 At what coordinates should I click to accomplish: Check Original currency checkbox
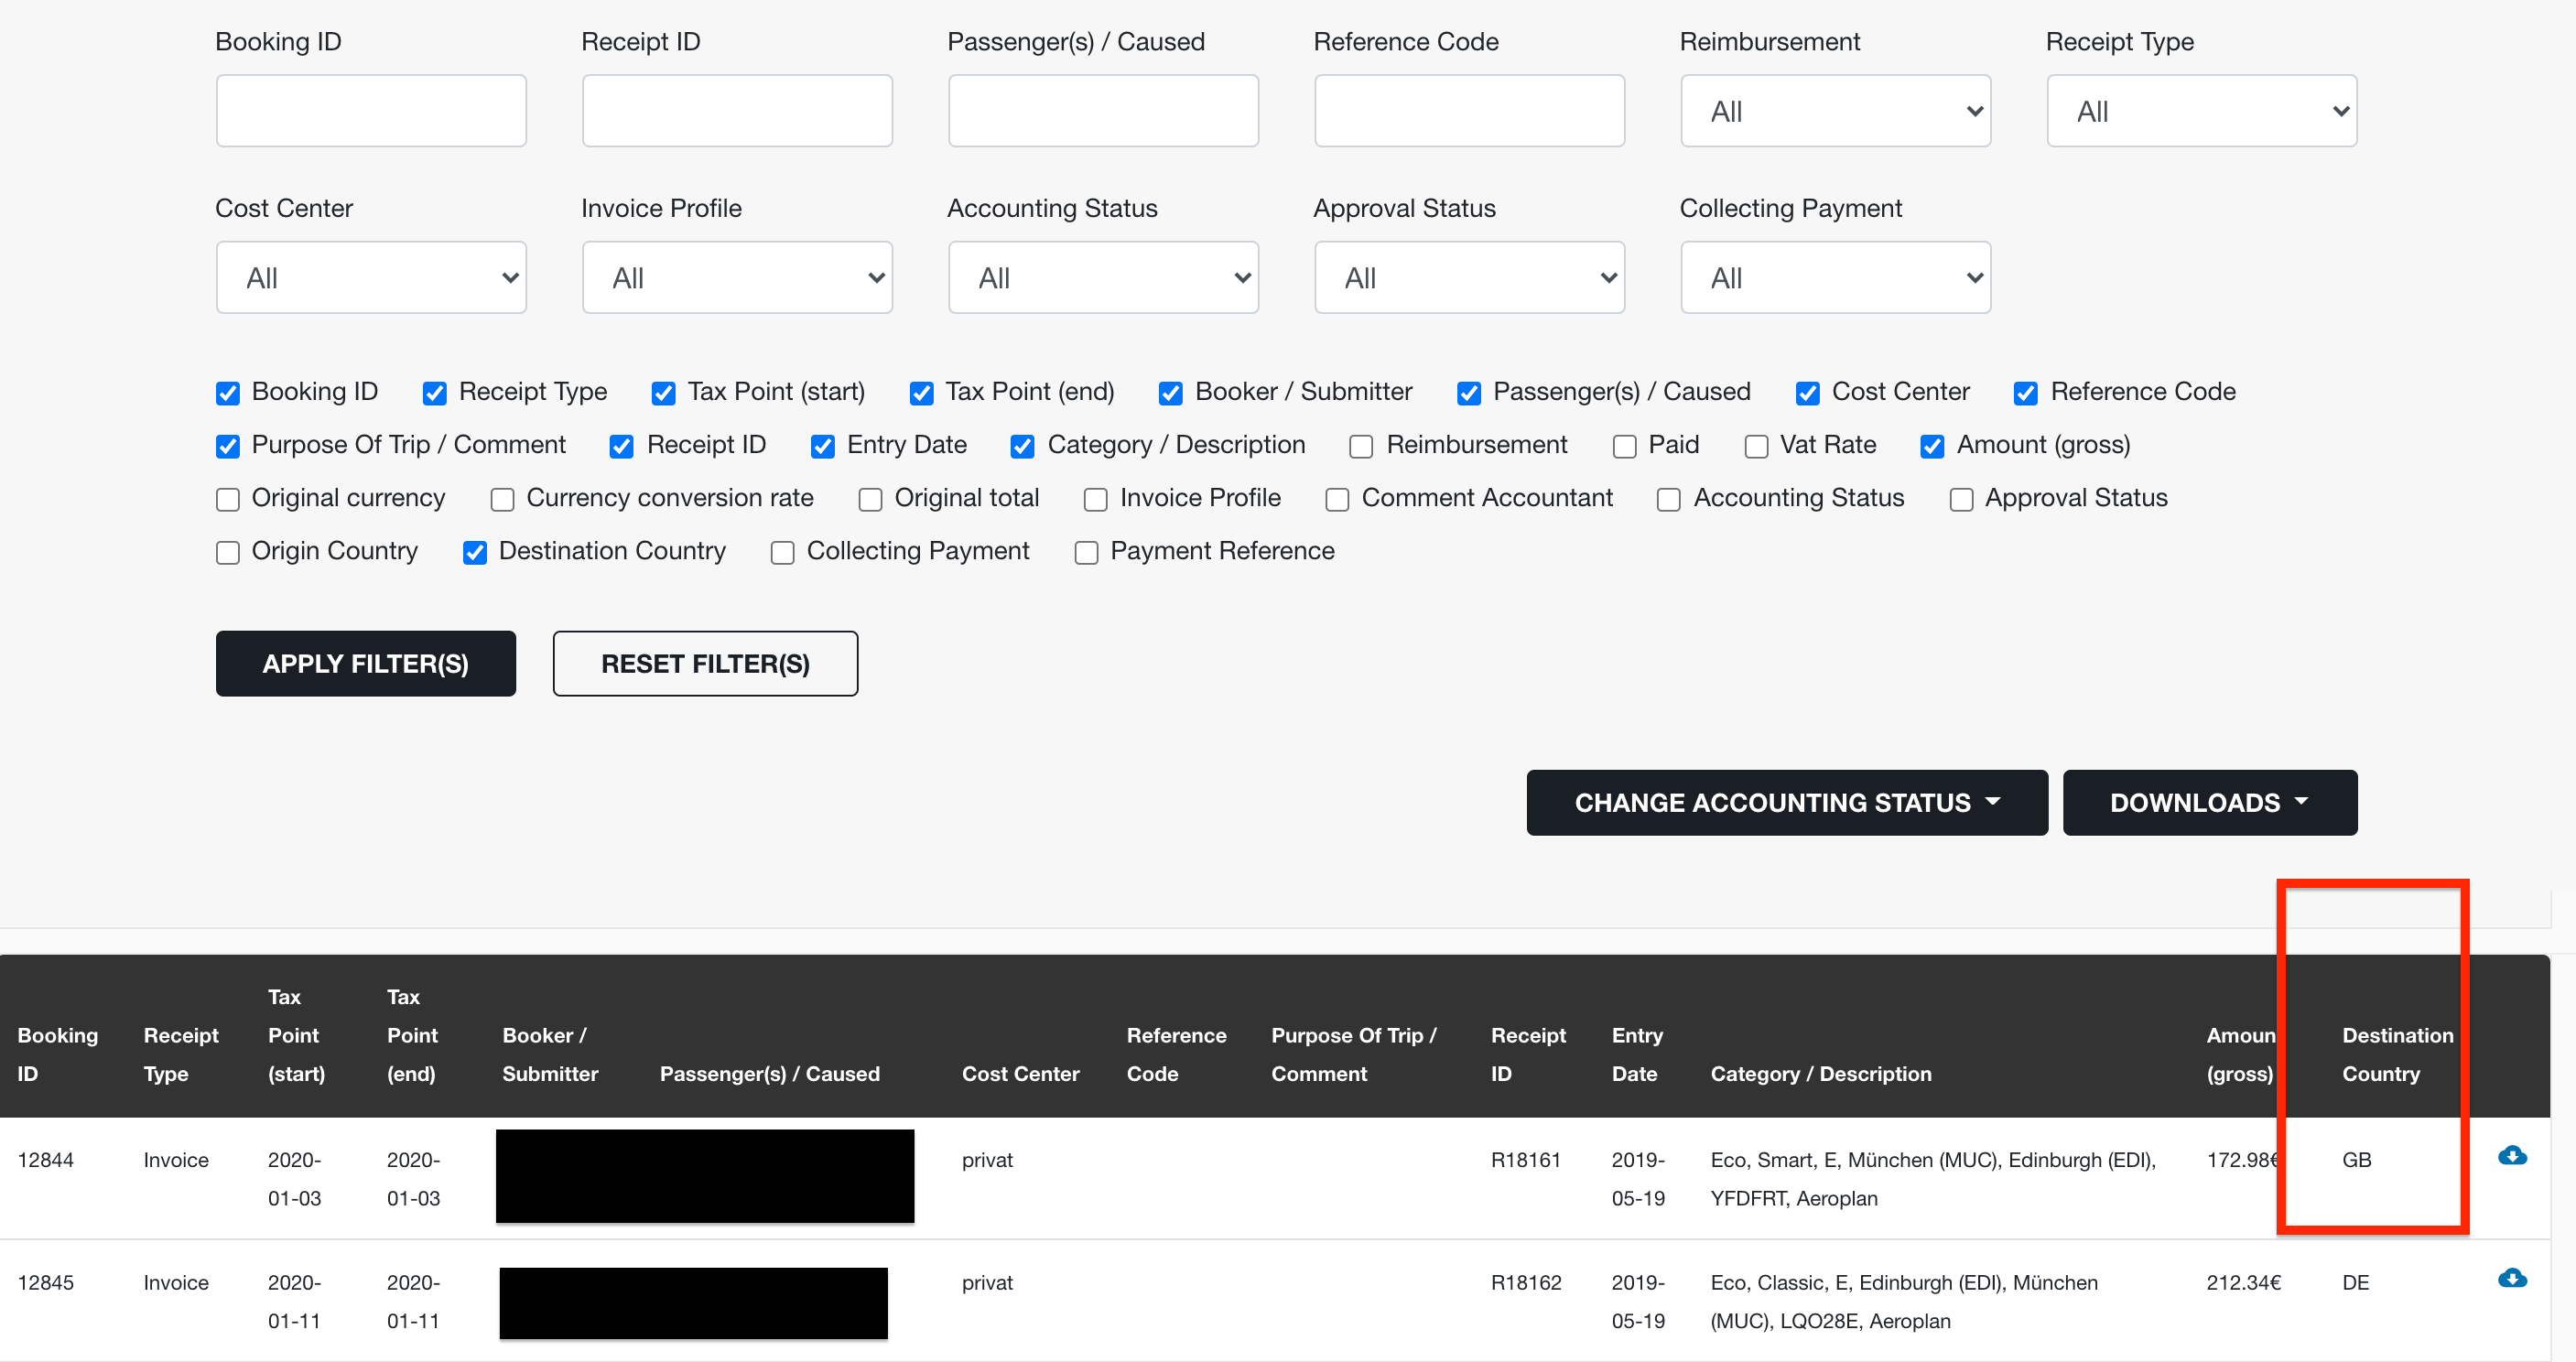(228, 499)
